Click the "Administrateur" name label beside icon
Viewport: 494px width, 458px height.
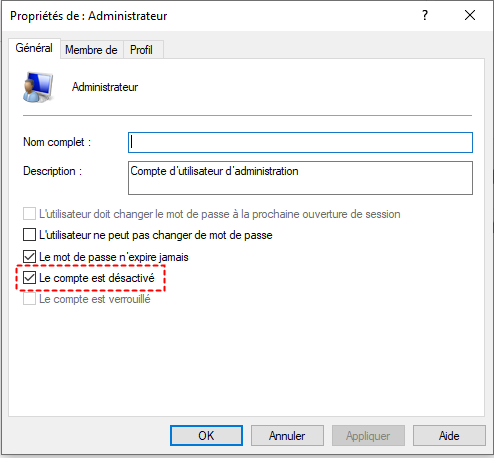(x=105, y=87)
